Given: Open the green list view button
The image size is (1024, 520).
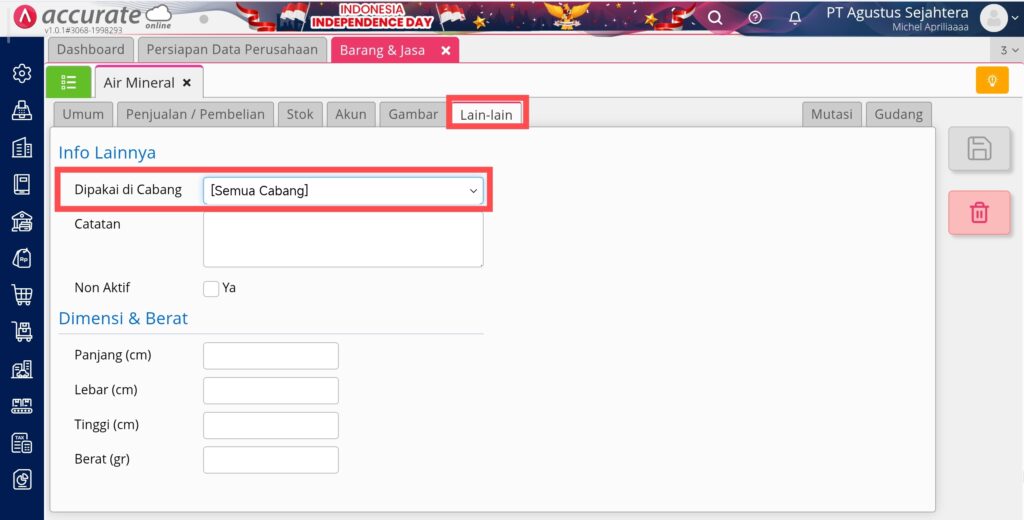Looking at the screenshot, I should 69,82.
